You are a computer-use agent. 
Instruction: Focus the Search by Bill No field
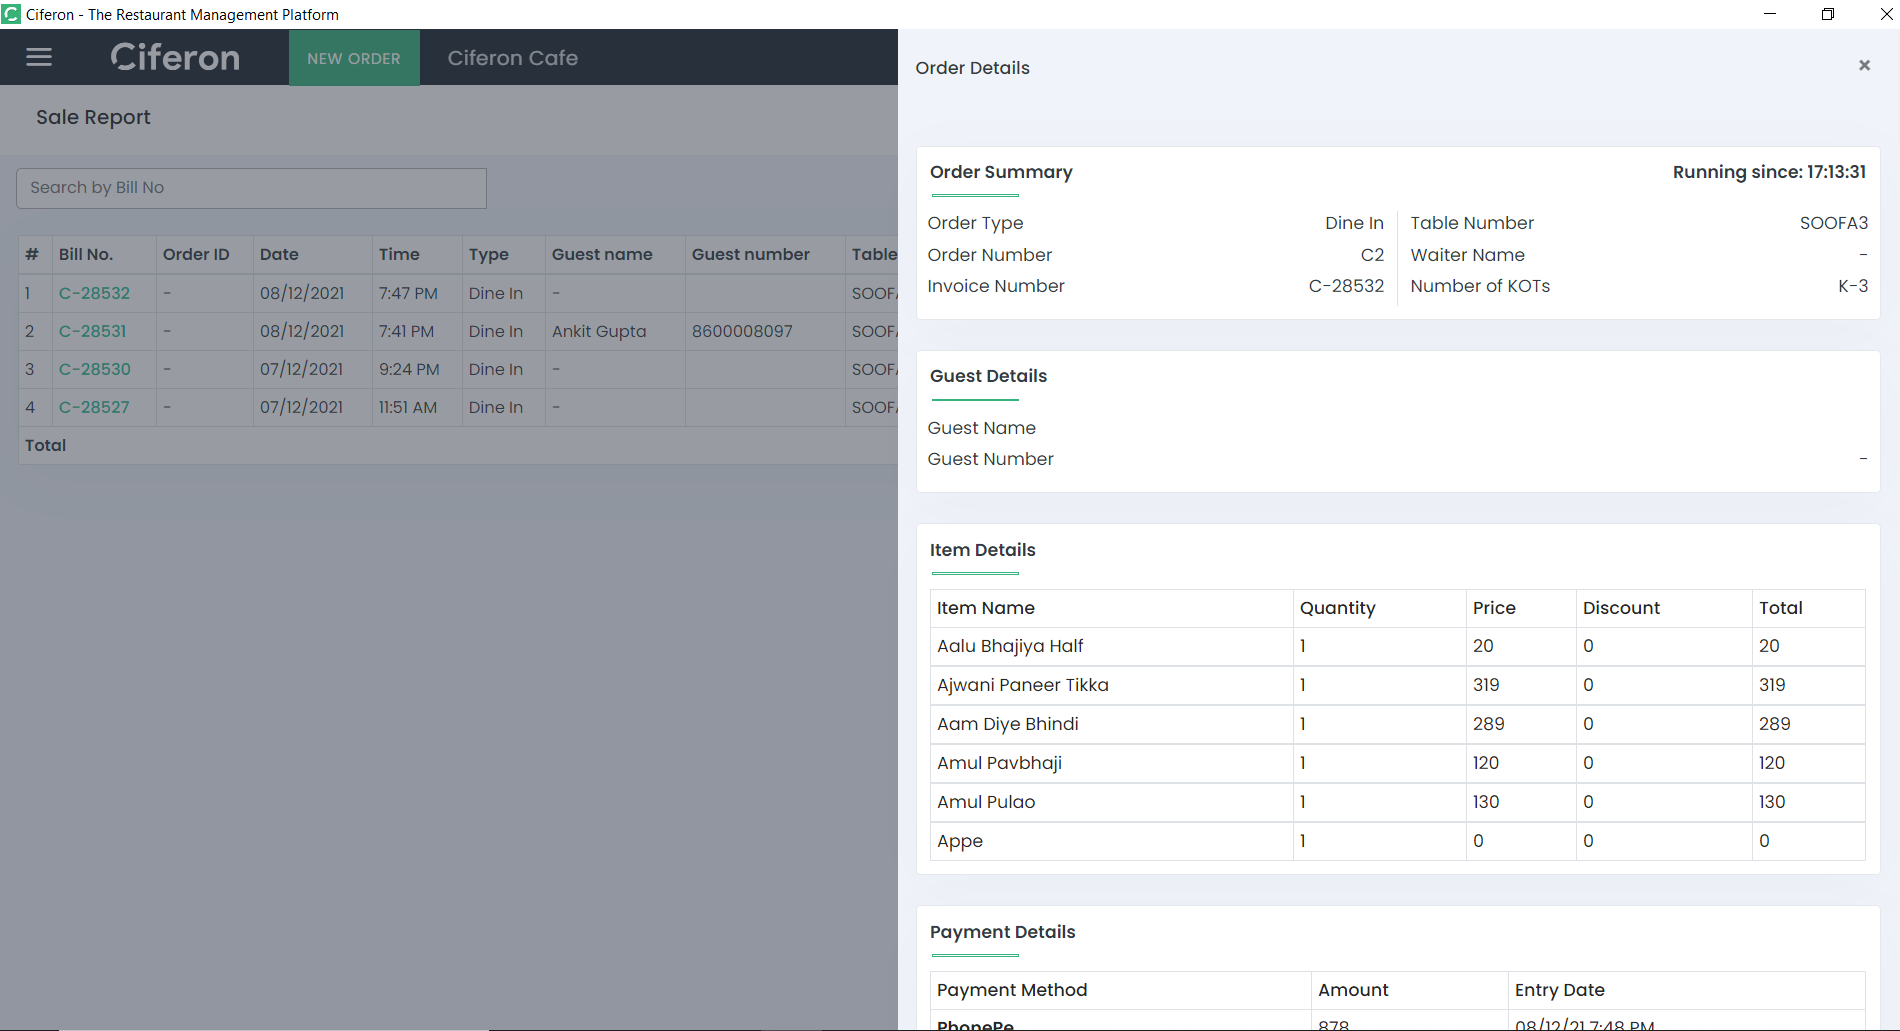coord(251,188)
